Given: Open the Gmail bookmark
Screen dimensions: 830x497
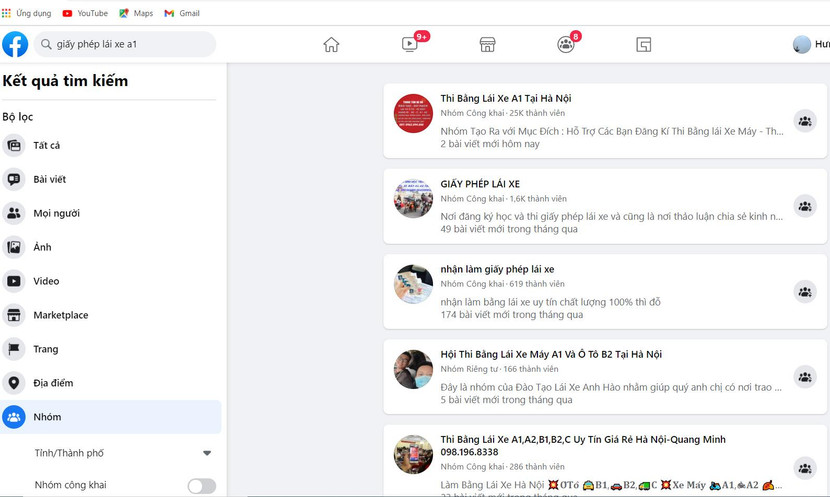Looking at the screenshot, I should coord(182,13).
